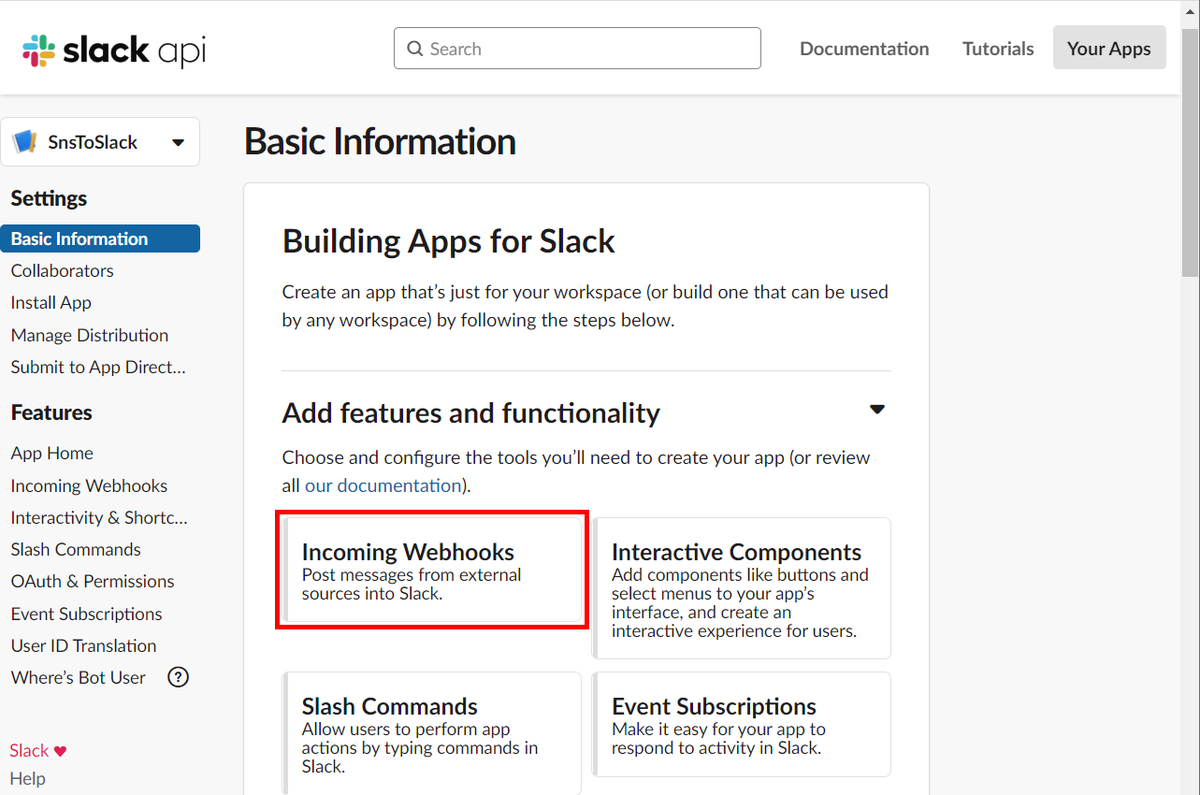Click the SnsToSlack app icon
Viewport: 1200px width, 795px height.
click(x=26, y=142)
